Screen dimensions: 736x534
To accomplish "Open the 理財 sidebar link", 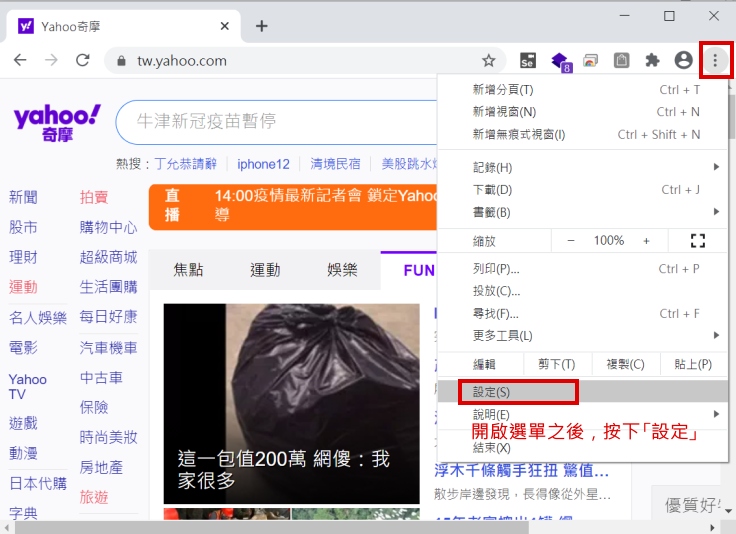I will [23, 257].
